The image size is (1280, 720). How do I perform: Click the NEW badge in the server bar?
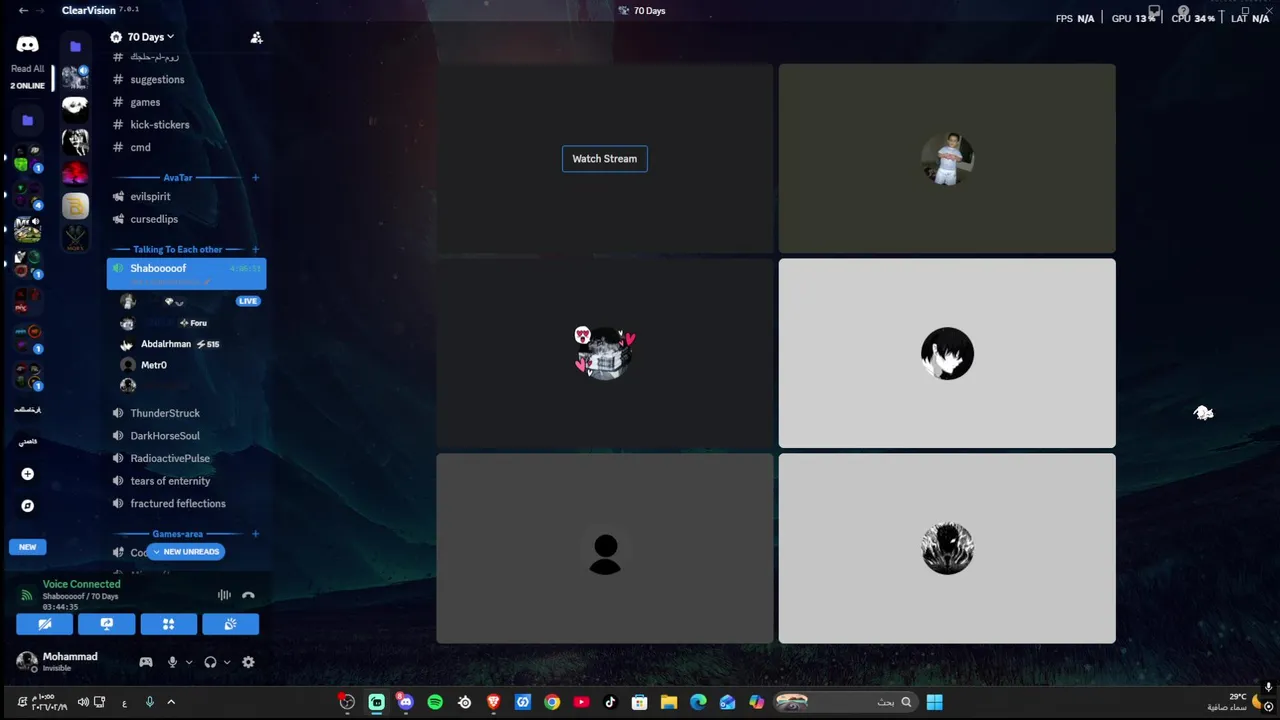[27, 547]
